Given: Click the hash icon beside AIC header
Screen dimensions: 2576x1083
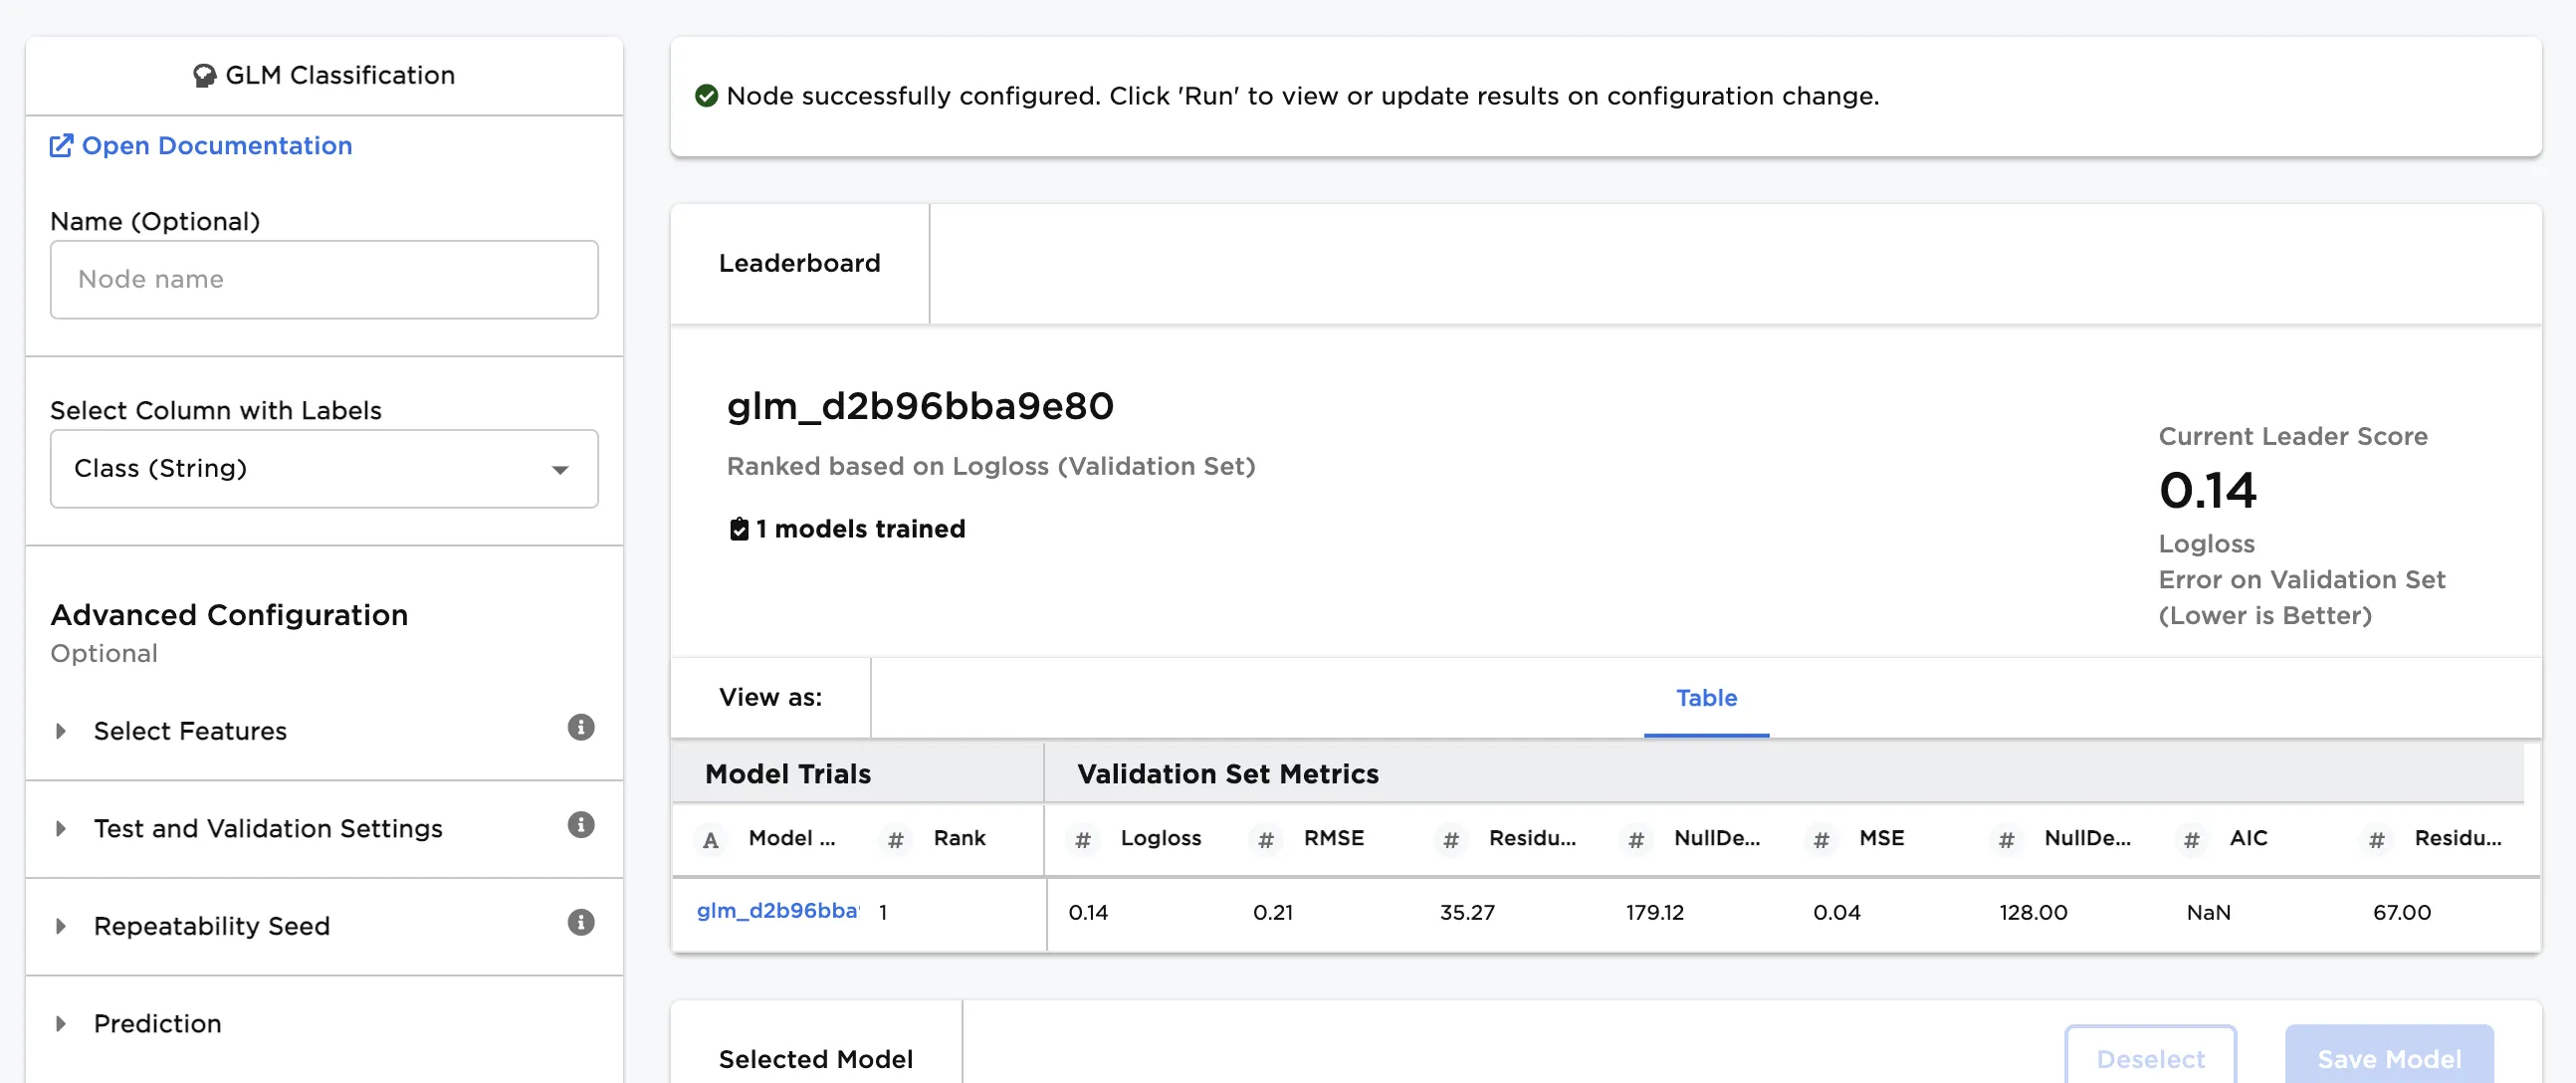Looking at the screenshot, I should click(2191, 840).
